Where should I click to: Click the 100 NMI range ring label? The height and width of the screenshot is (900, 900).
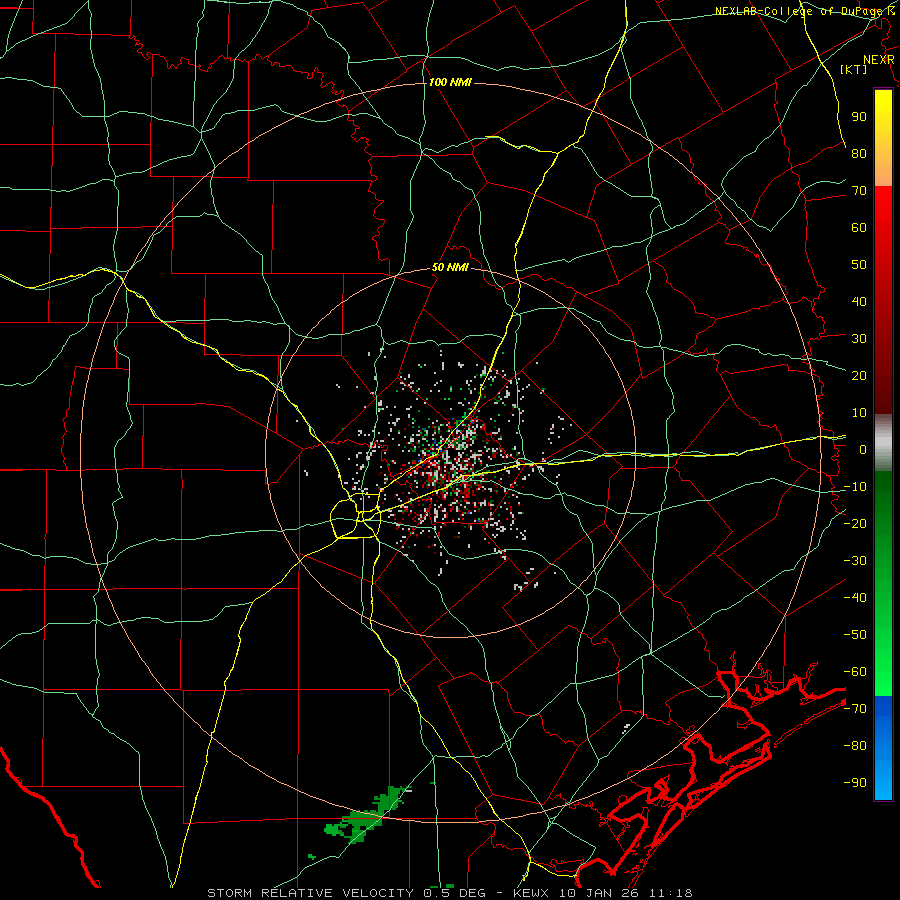(x=450, y=82)
